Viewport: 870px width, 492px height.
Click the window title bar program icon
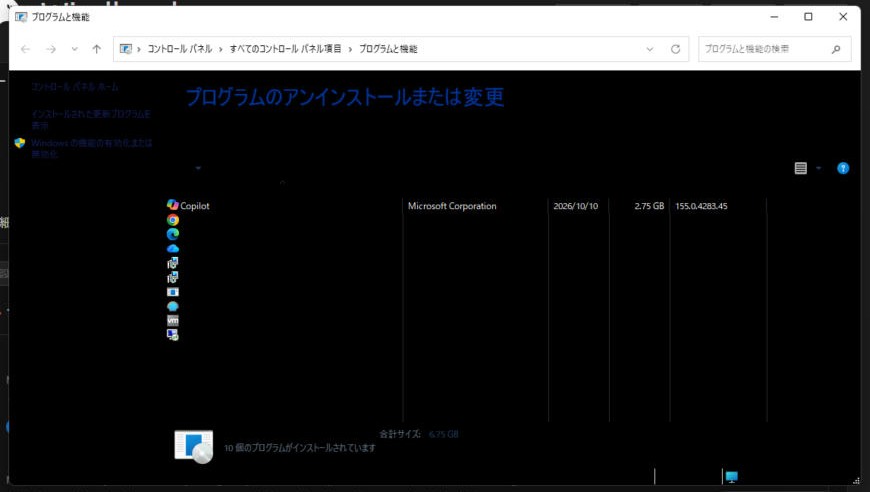pyautogui.click(x=21, y=17)
